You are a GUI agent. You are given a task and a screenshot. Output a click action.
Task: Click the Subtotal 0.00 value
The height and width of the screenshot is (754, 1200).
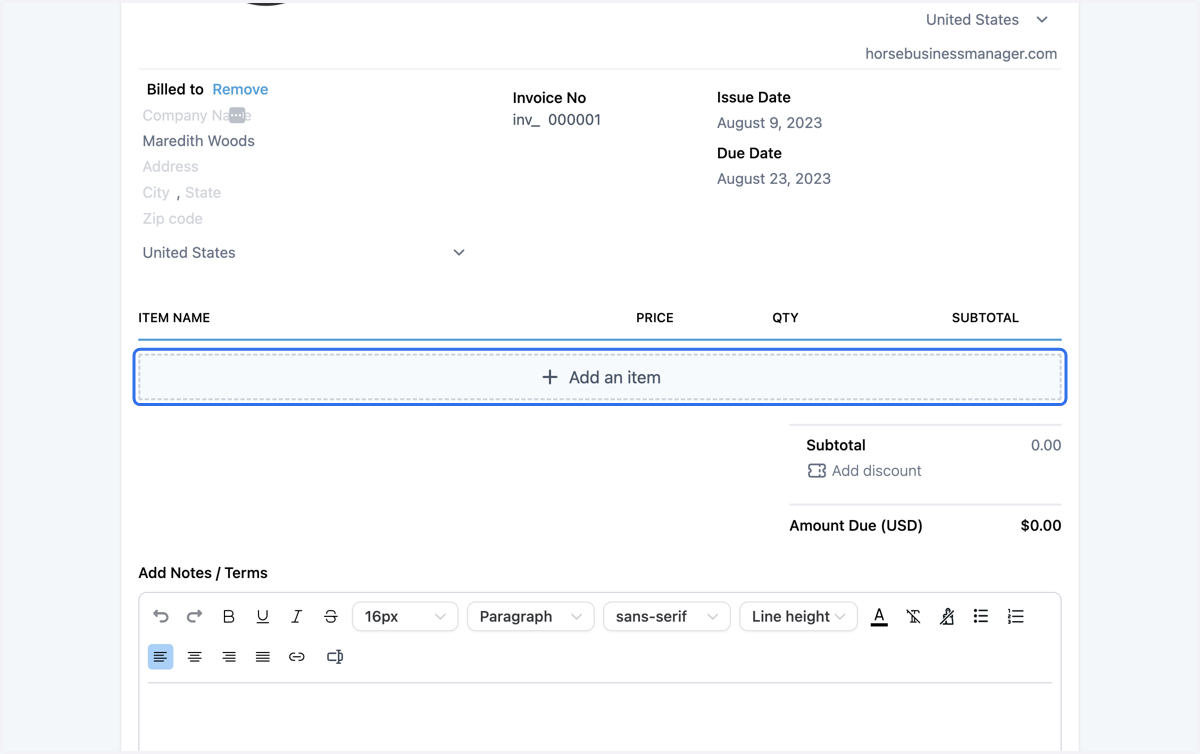pos(1046,445)
